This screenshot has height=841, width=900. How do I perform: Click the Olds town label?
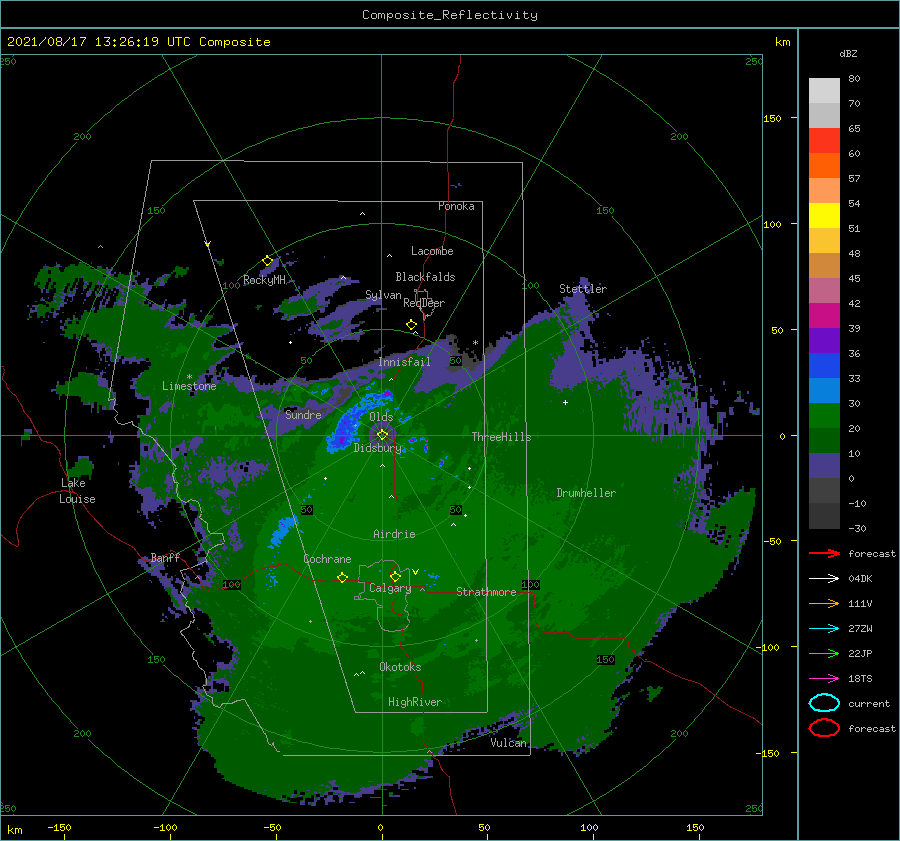[x=381, y=417]
